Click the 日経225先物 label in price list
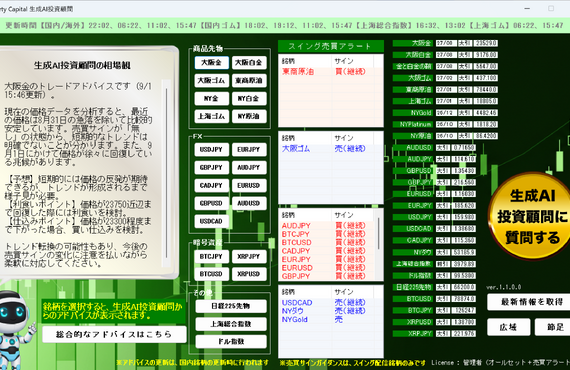Image resolution: width=570 pixels, height=370 pixels. [413, 287]
